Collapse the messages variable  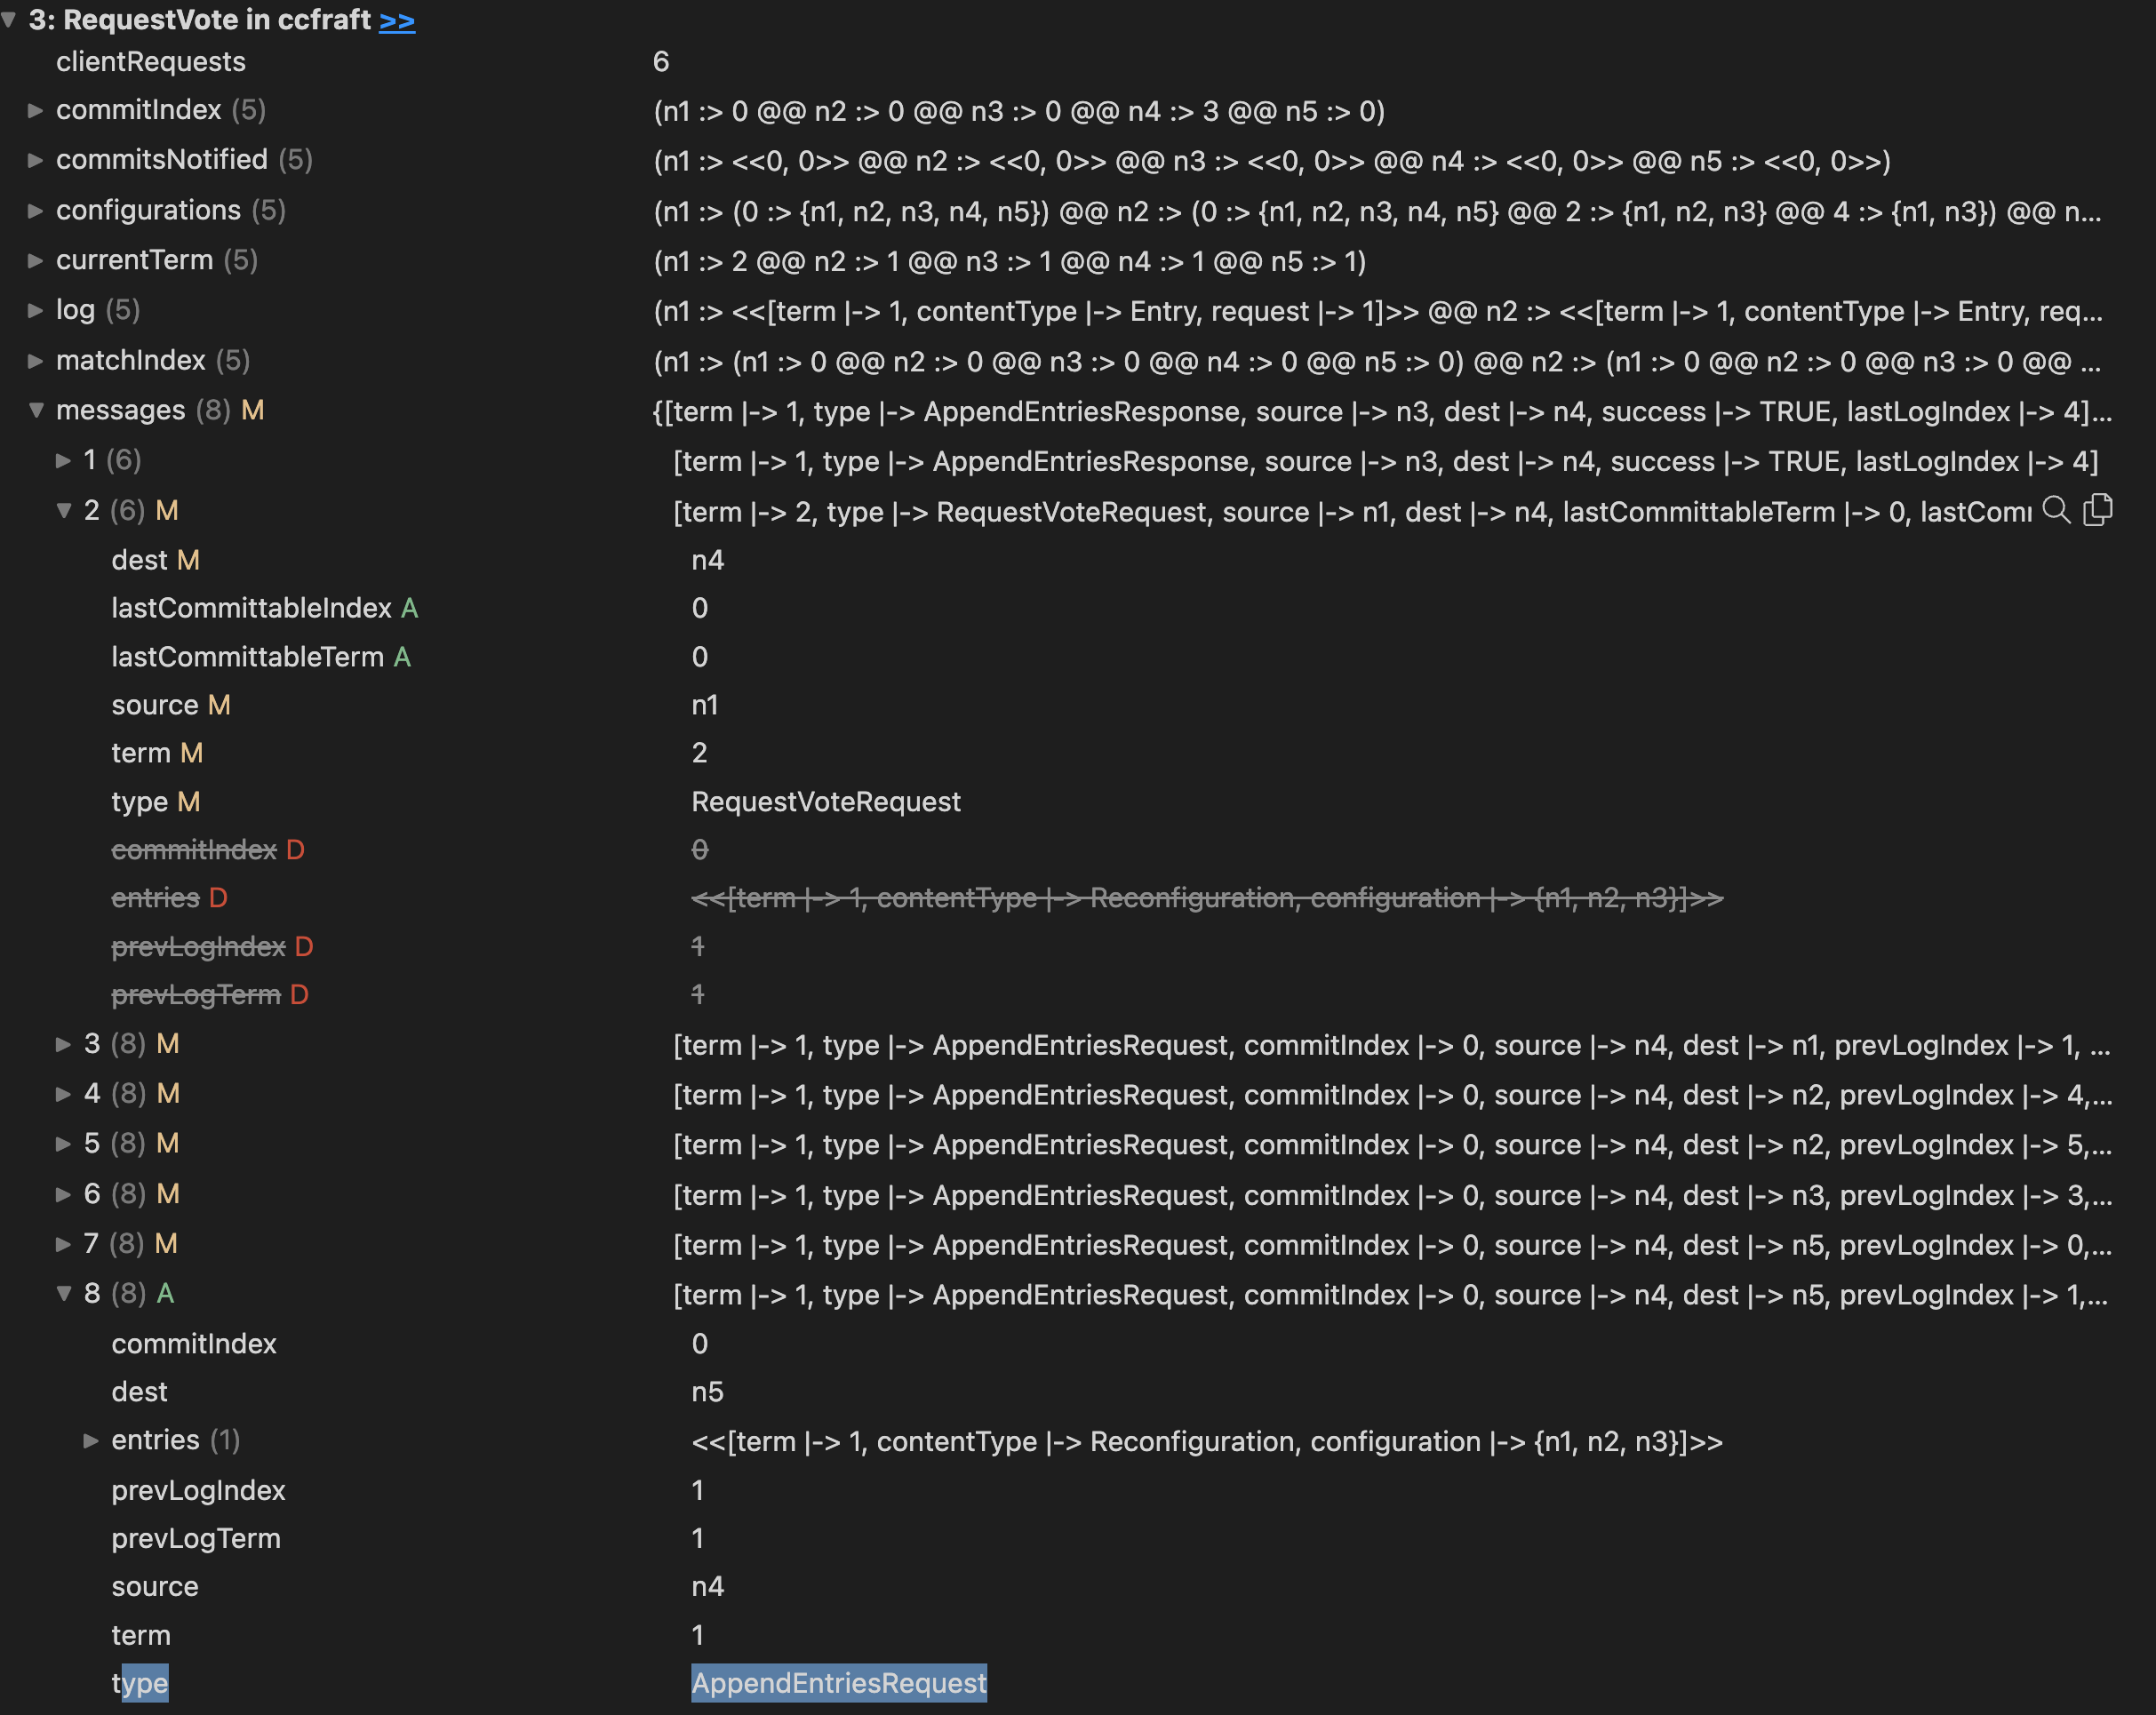tap(36, 411)
